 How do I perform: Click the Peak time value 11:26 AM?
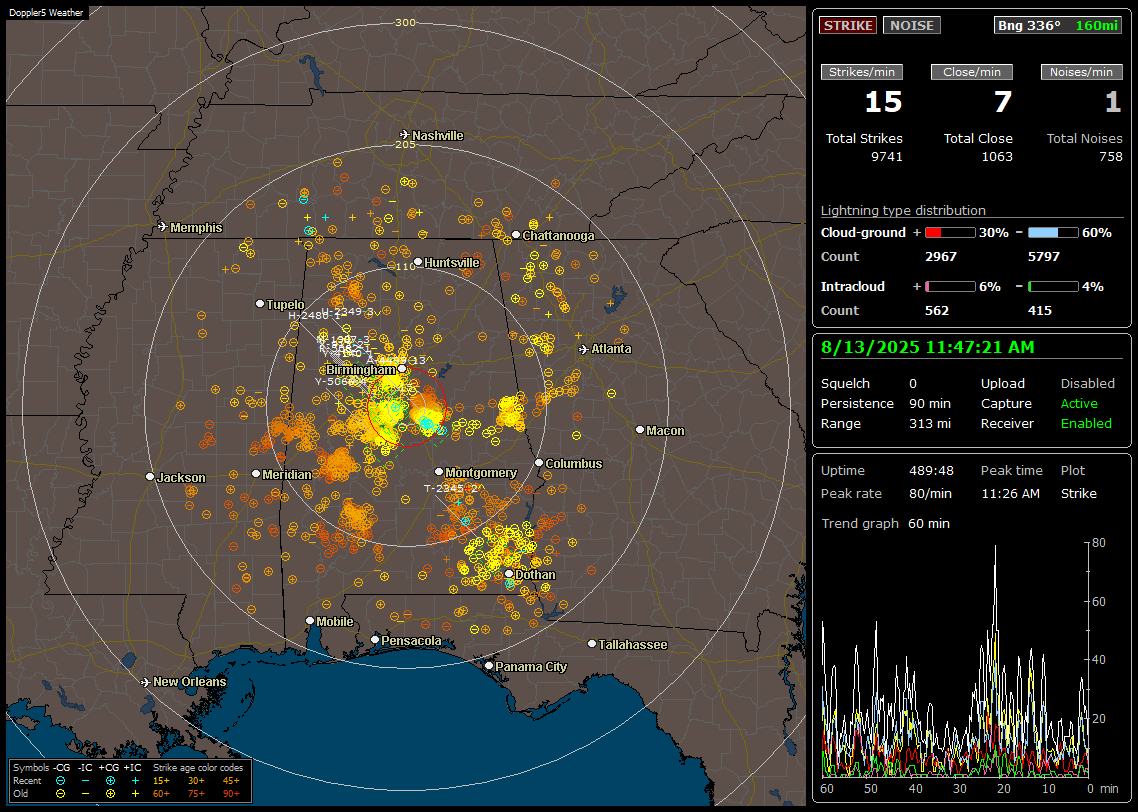(x=1010, y=493)
